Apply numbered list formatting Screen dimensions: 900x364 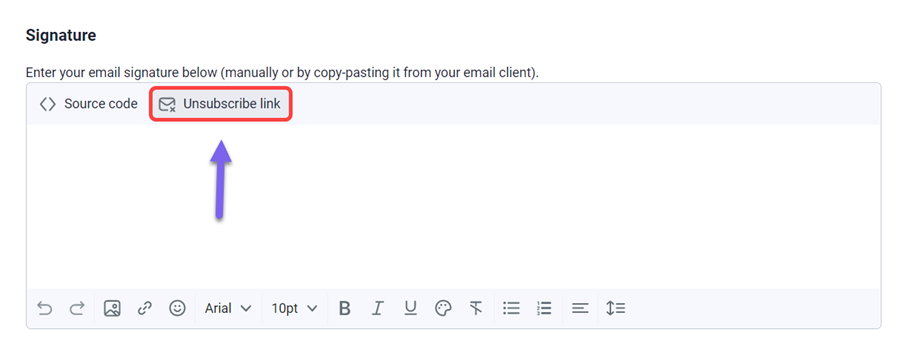click(x=544, y=308)
